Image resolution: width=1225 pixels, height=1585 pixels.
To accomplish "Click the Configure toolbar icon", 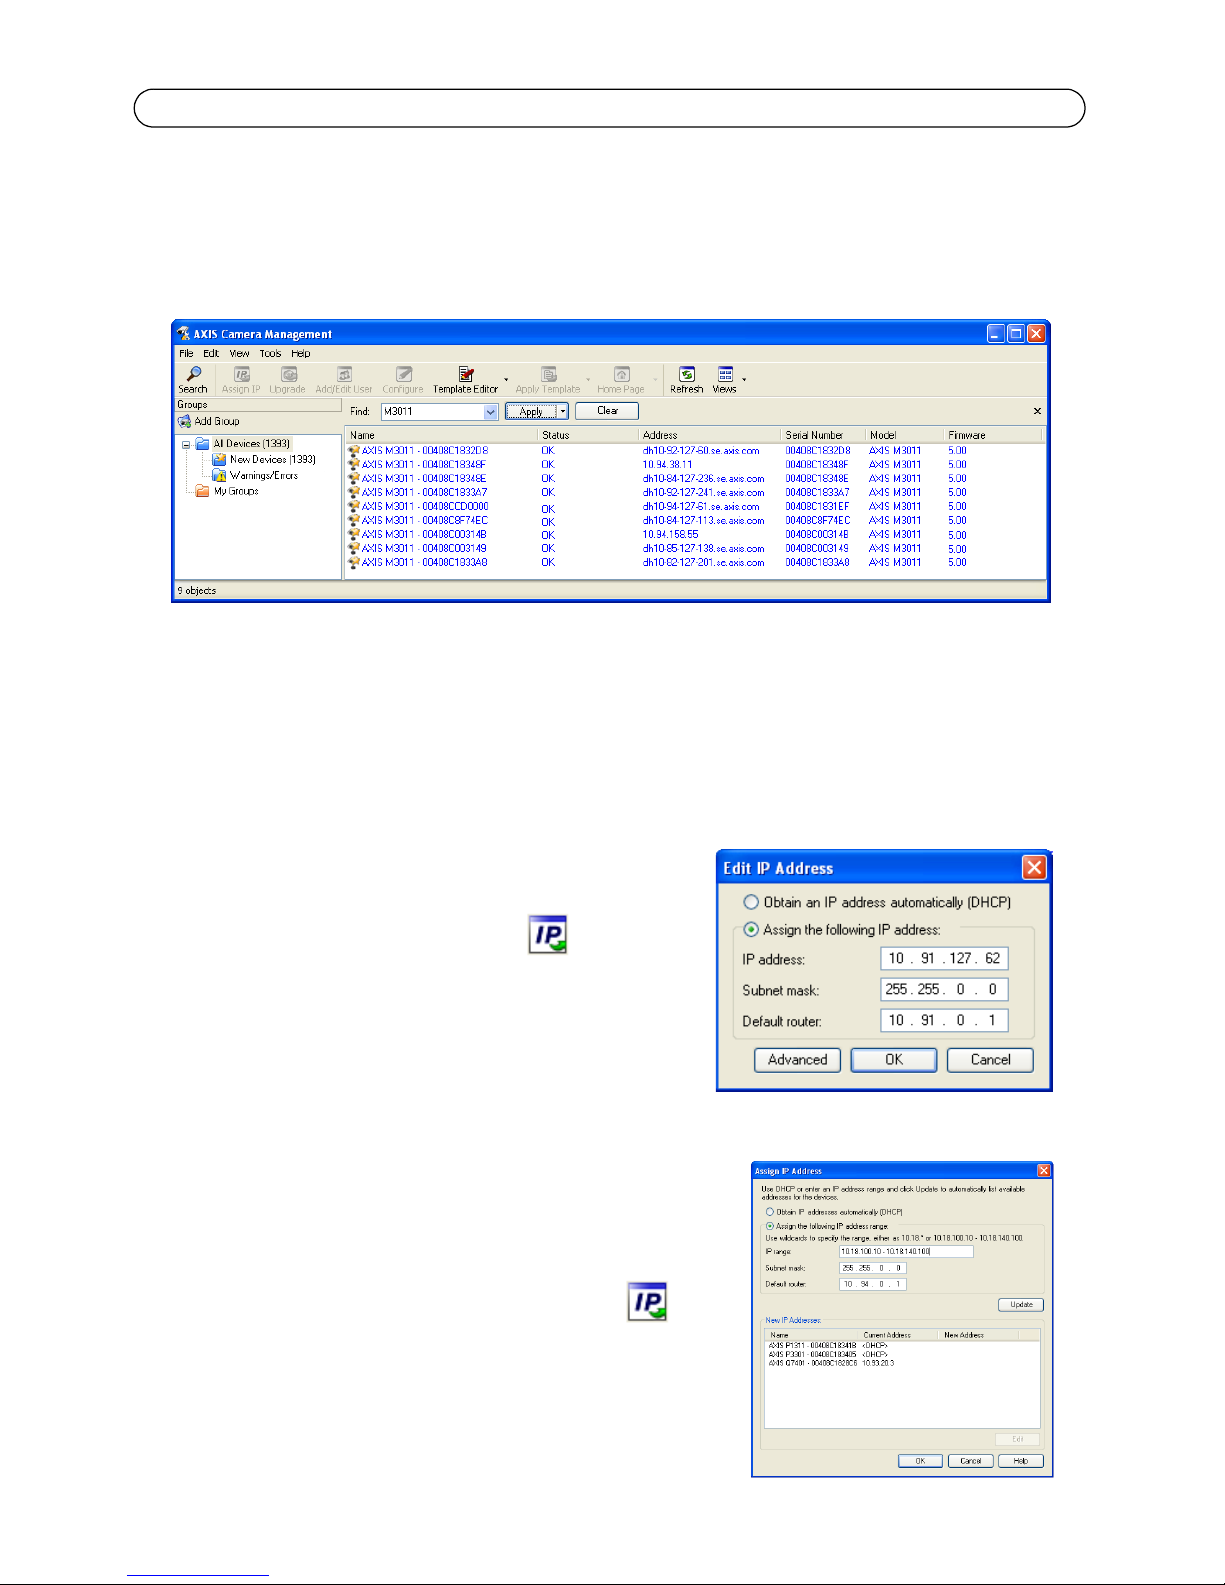I will [x=403, y=375].
